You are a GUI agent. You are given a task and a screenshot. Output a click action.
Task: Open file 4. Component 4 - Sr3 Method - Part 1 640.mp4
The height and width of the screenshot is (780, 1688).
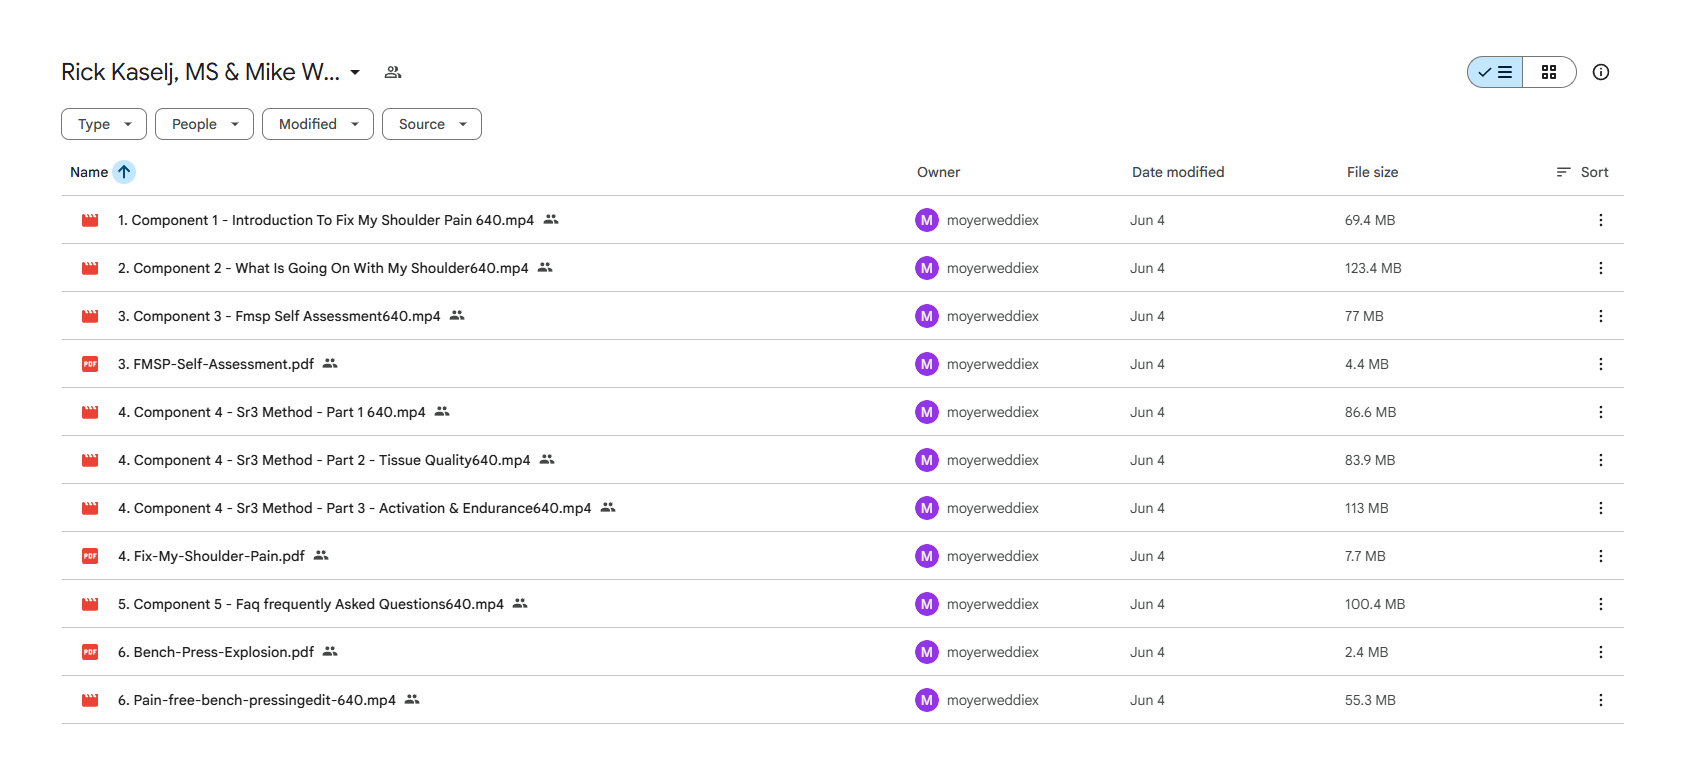[x=272, y=412]
